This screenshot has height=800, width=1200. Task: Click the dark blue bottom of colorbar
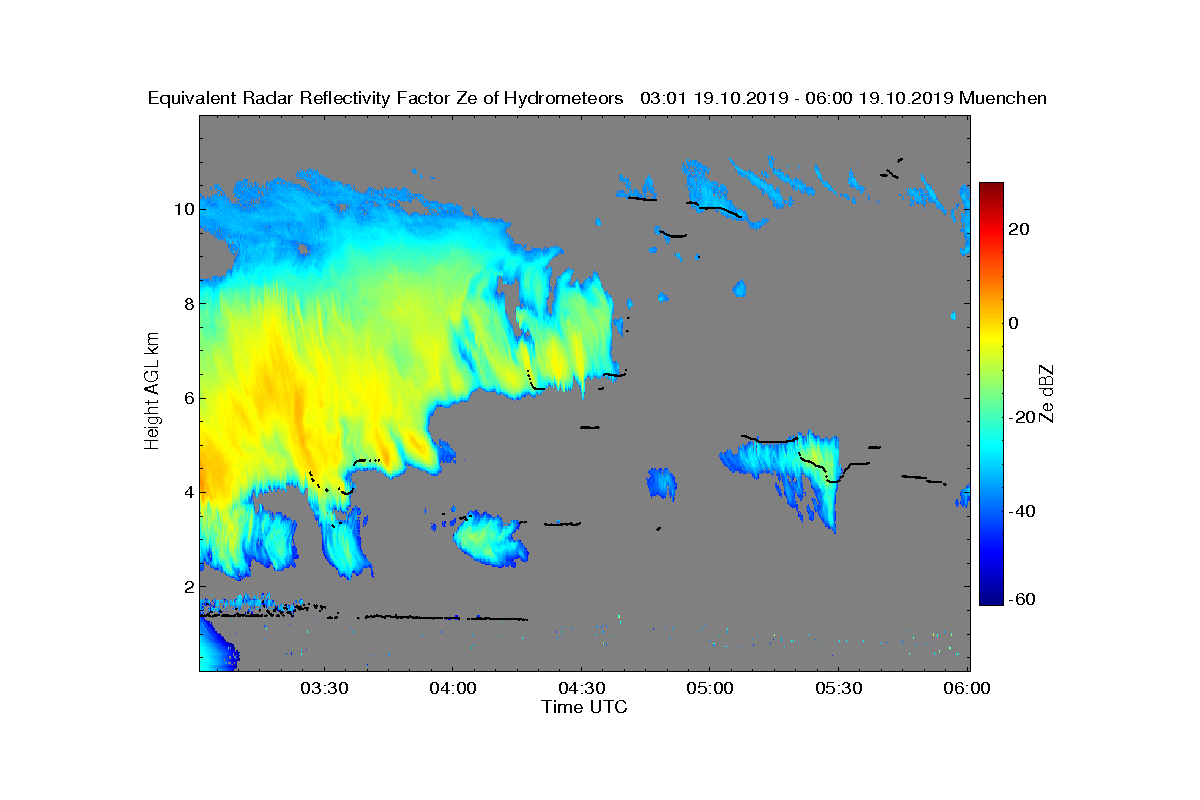(x=991, y=598)
